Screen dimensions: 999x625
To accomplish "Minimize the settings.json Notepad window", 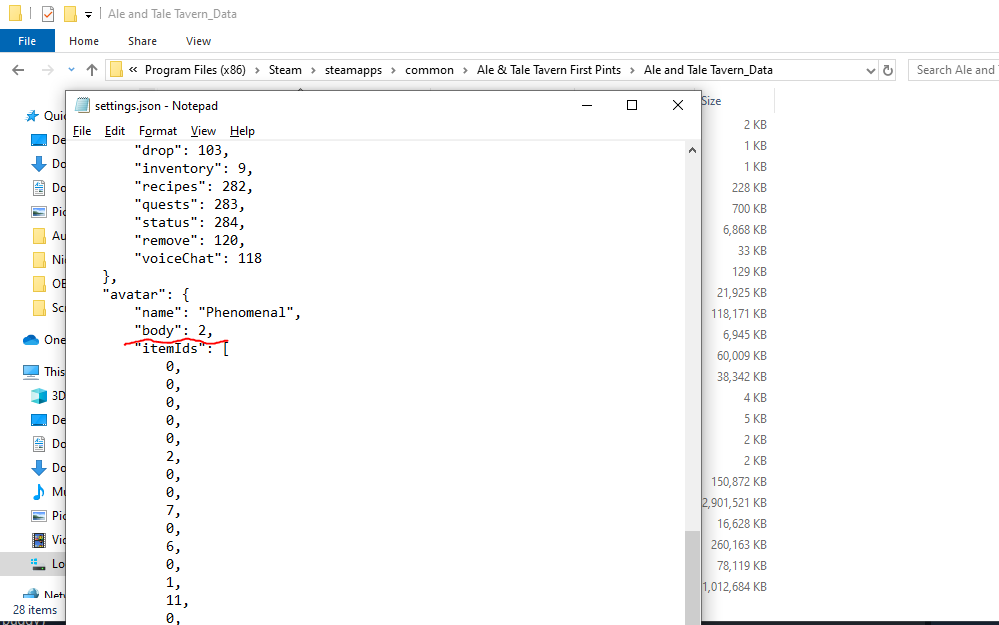I will click(587, 105).
